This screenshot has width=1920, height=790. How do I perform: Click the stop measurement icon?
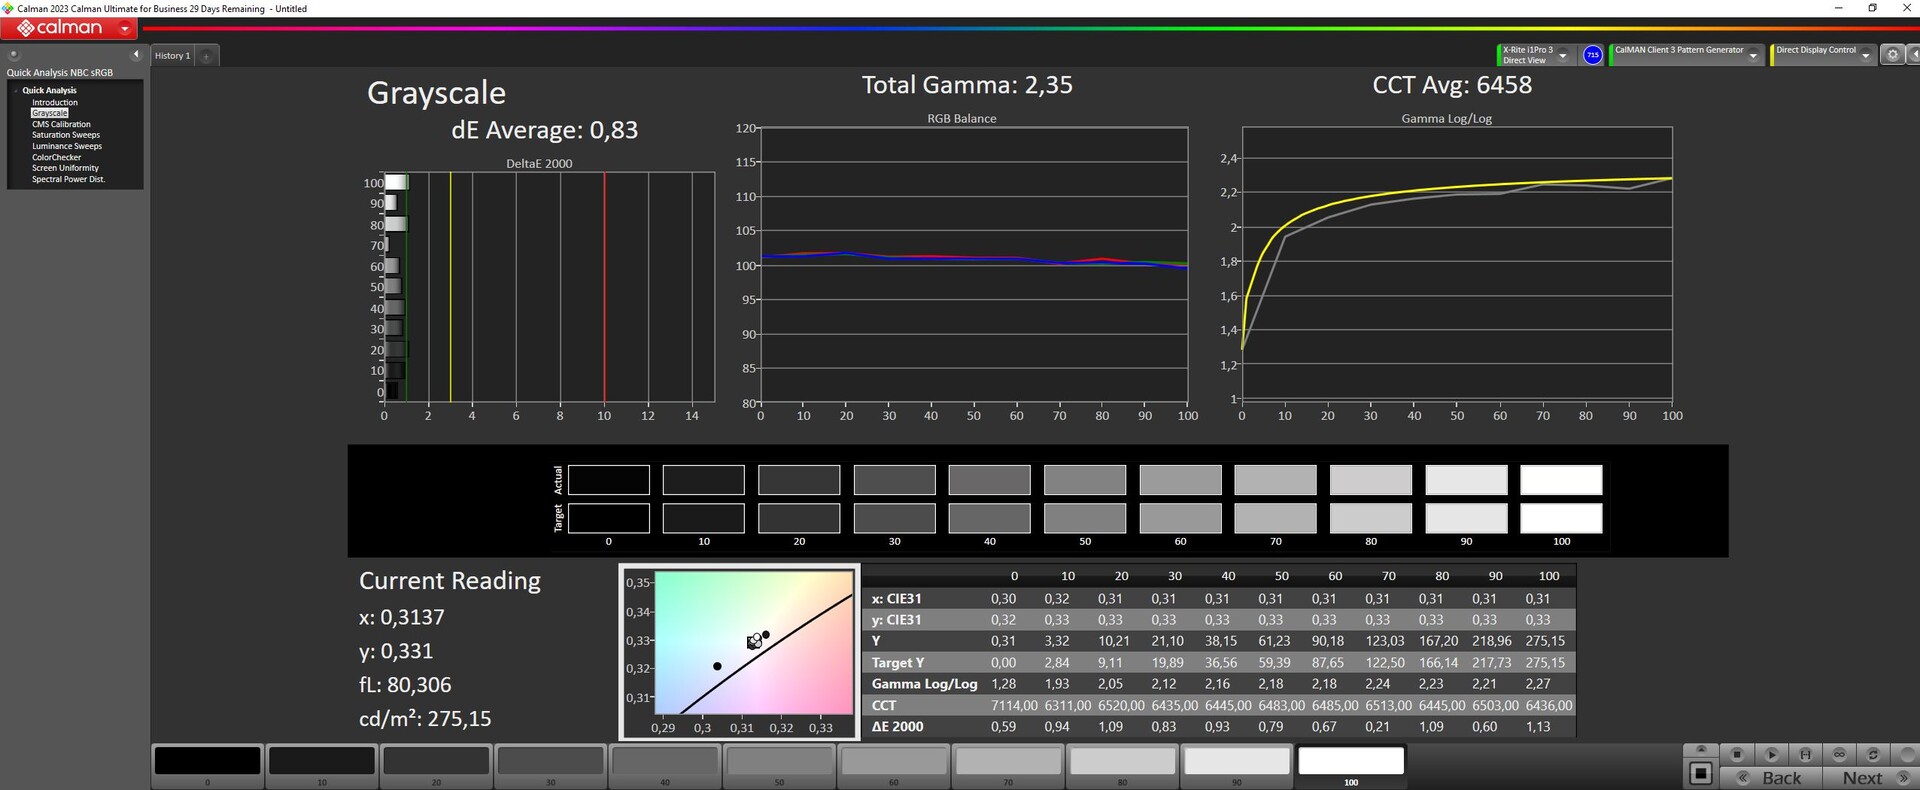1737,754
